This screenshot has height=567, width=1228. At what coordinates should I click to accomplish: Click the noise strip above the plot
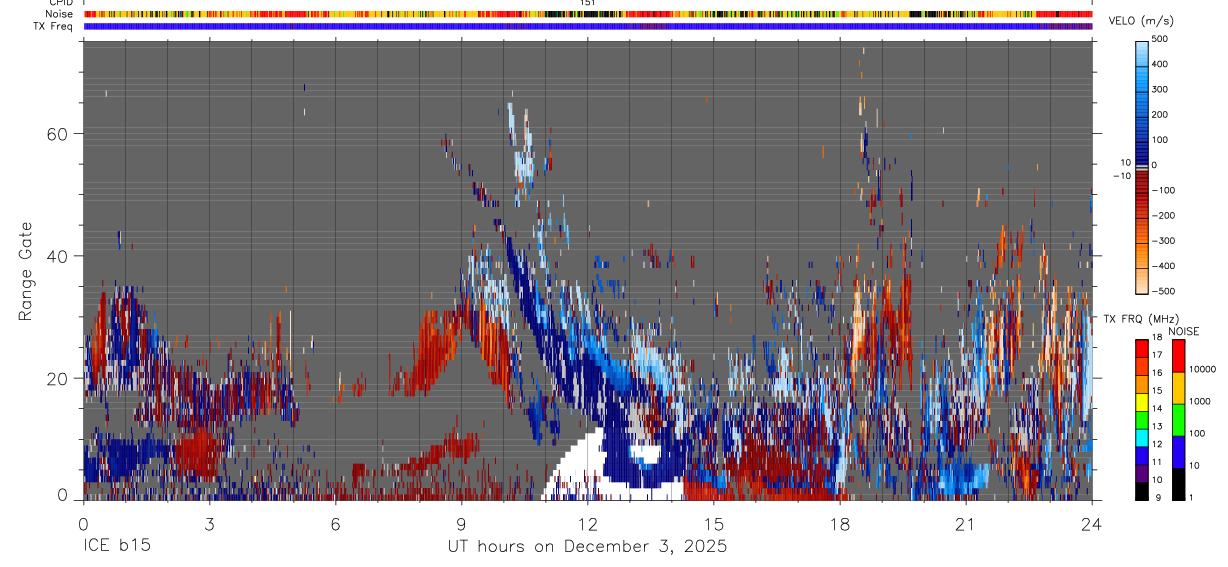point(587,14)
